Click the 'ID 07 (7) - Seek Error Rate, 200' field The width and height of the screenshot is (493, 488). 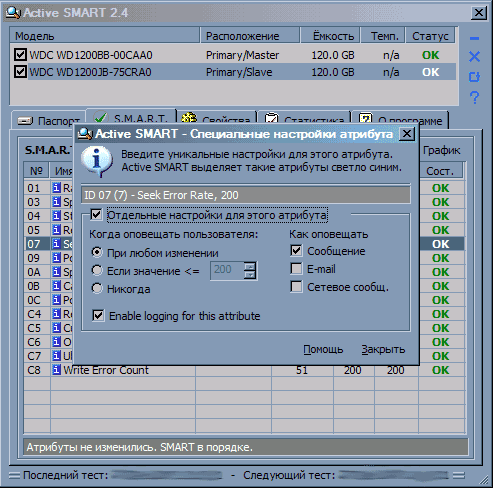pyautogui.click(x=246, y=195)
